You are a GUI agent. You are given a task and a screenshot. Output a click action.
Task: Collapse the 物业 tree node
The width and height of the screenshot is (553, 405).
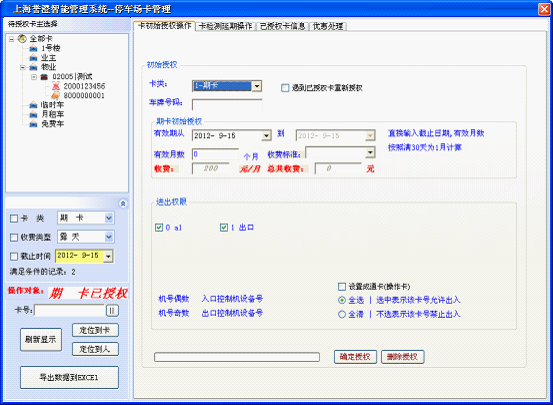coord(23,67)
